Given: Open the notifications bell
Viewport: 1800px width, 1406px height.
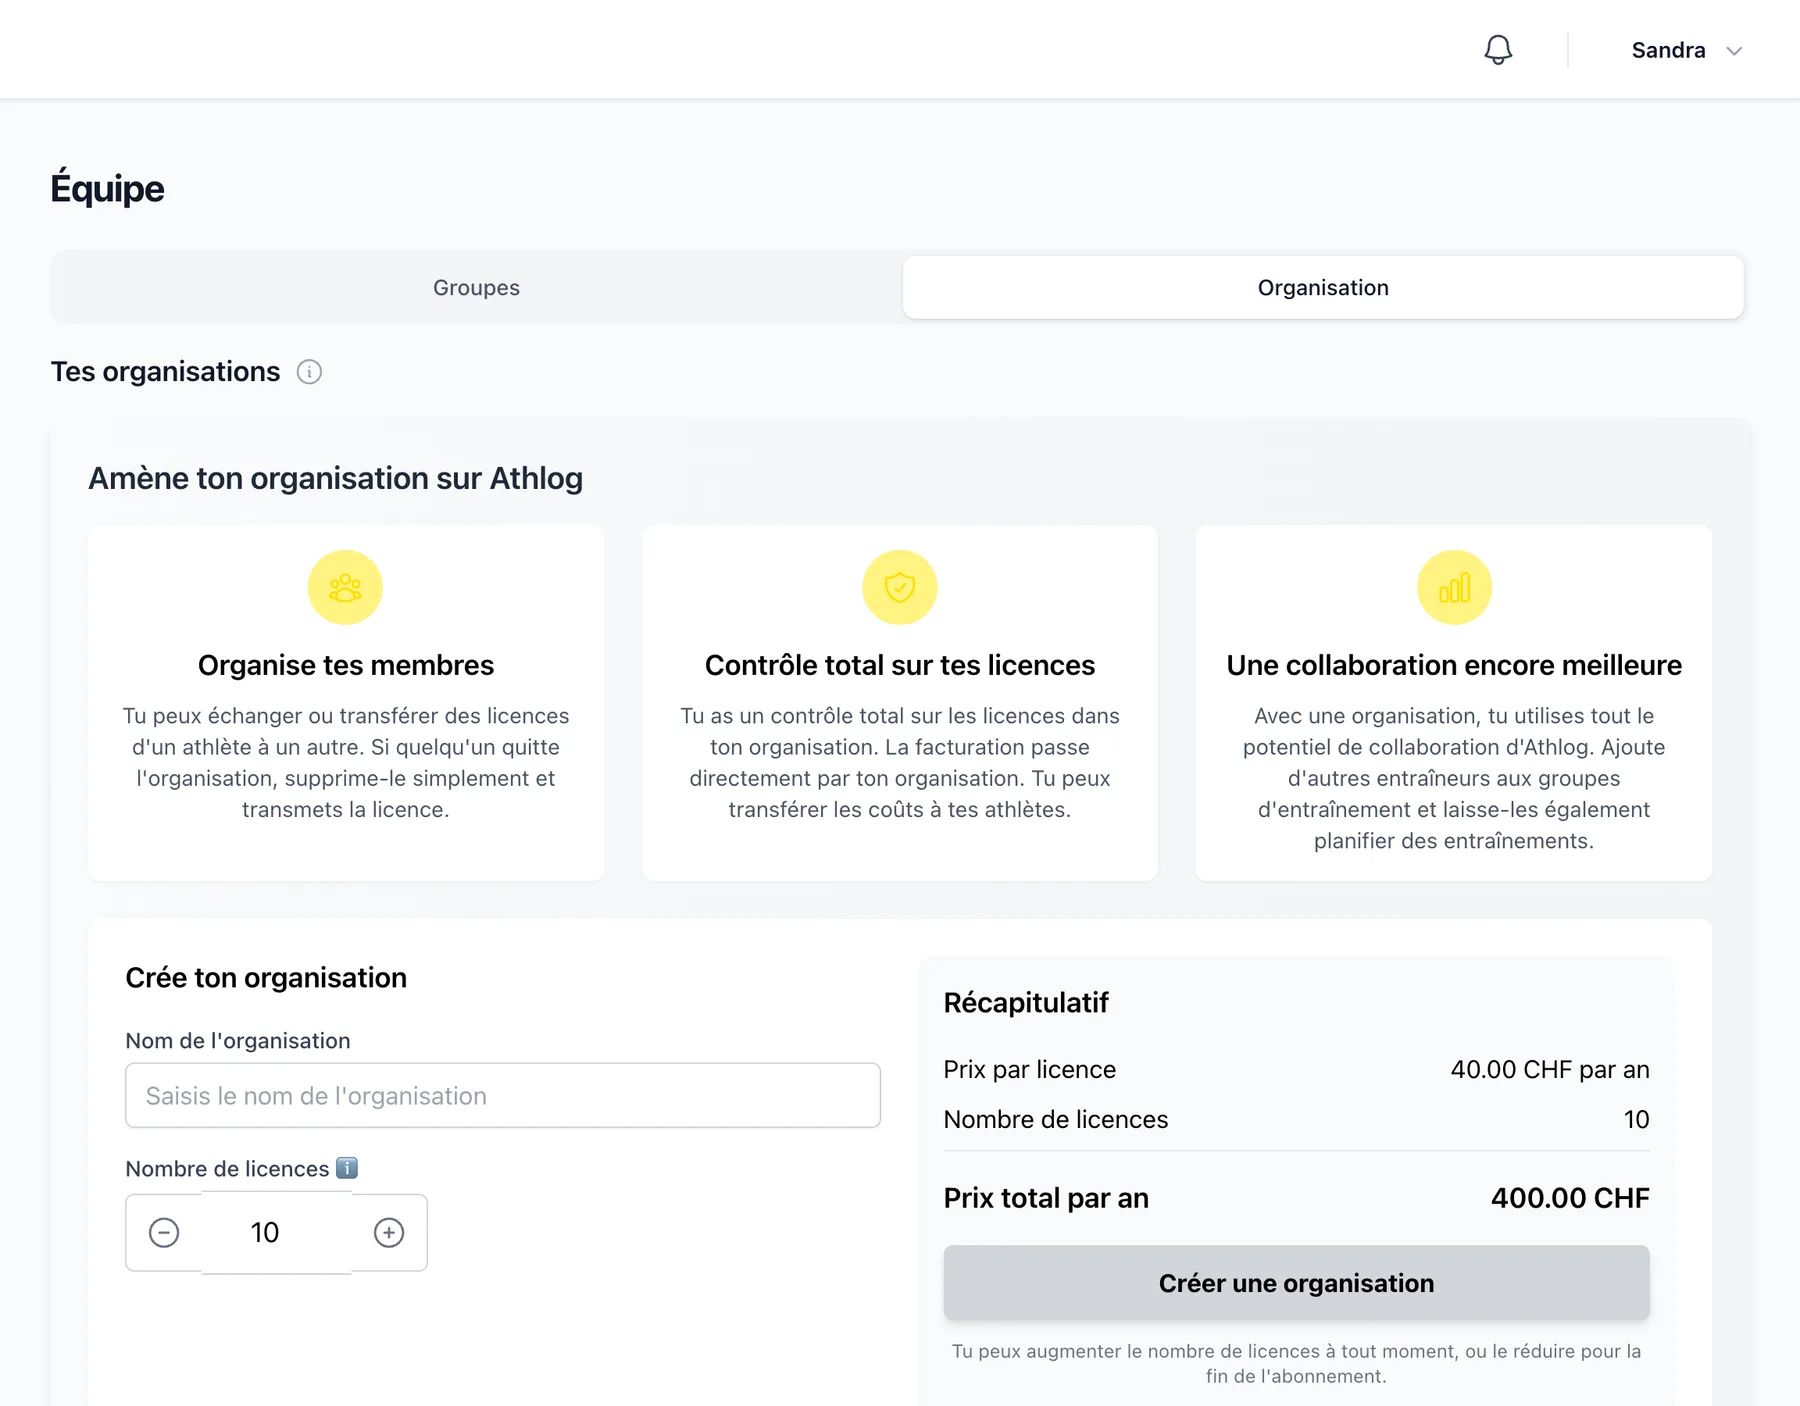Looking at the screenshot, I should coord(1497,50).
